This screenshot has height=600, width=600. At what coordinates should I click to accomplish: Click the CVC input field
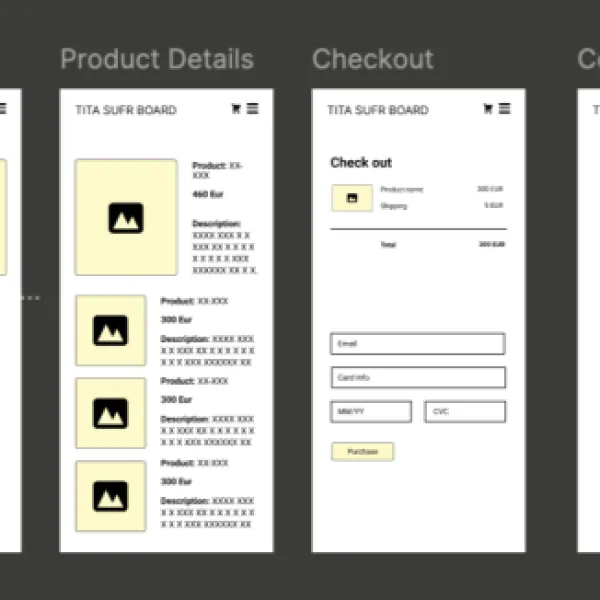tap(465, 412)
